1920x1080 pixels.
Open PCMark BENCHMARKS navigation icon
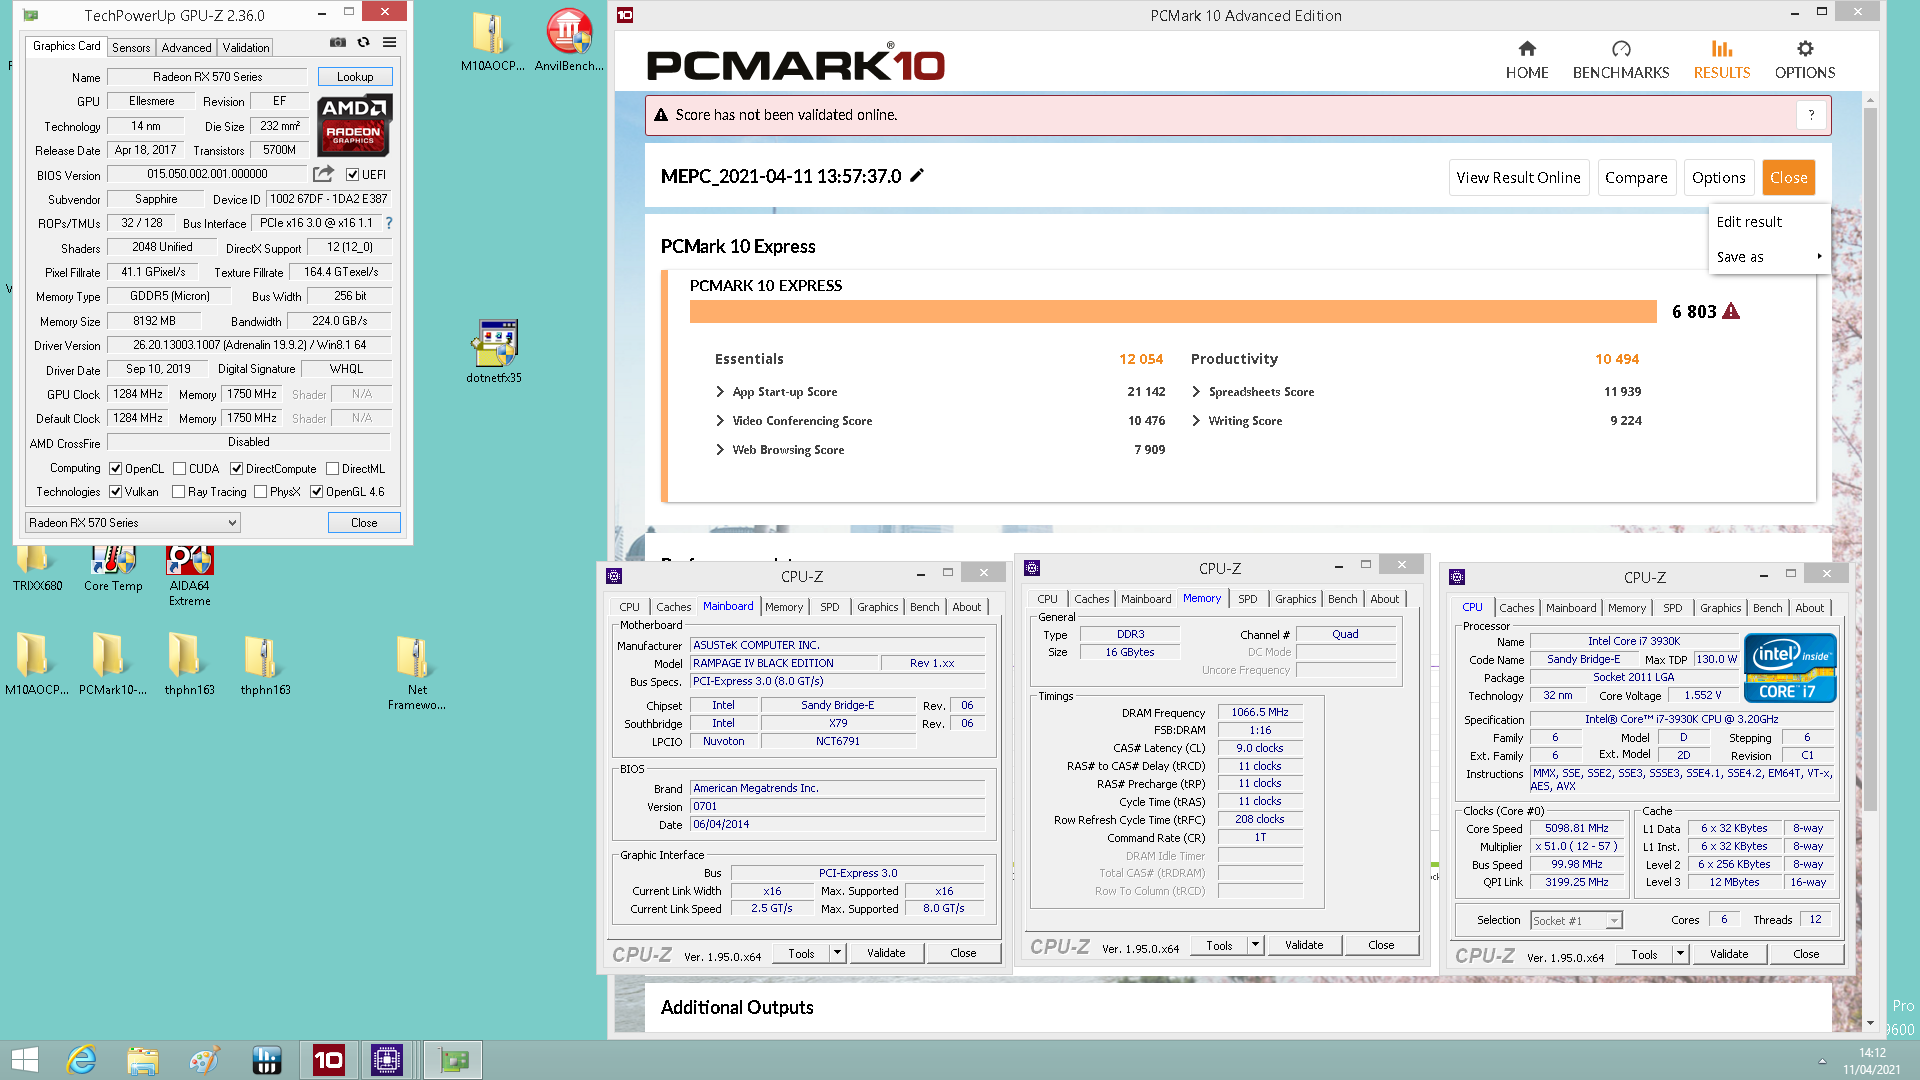tap(1621, 60)
